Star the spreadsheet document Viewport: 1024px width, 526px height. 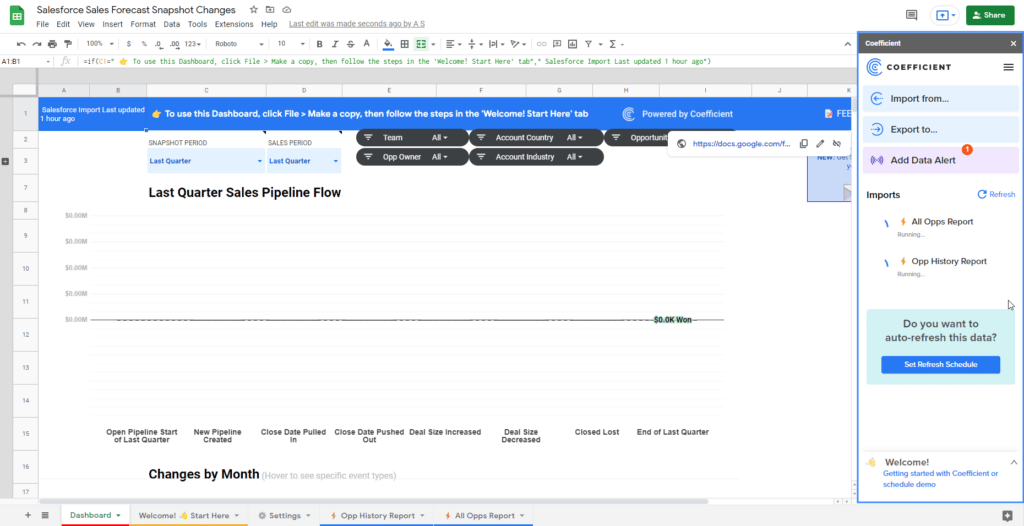tap(253, 10)
